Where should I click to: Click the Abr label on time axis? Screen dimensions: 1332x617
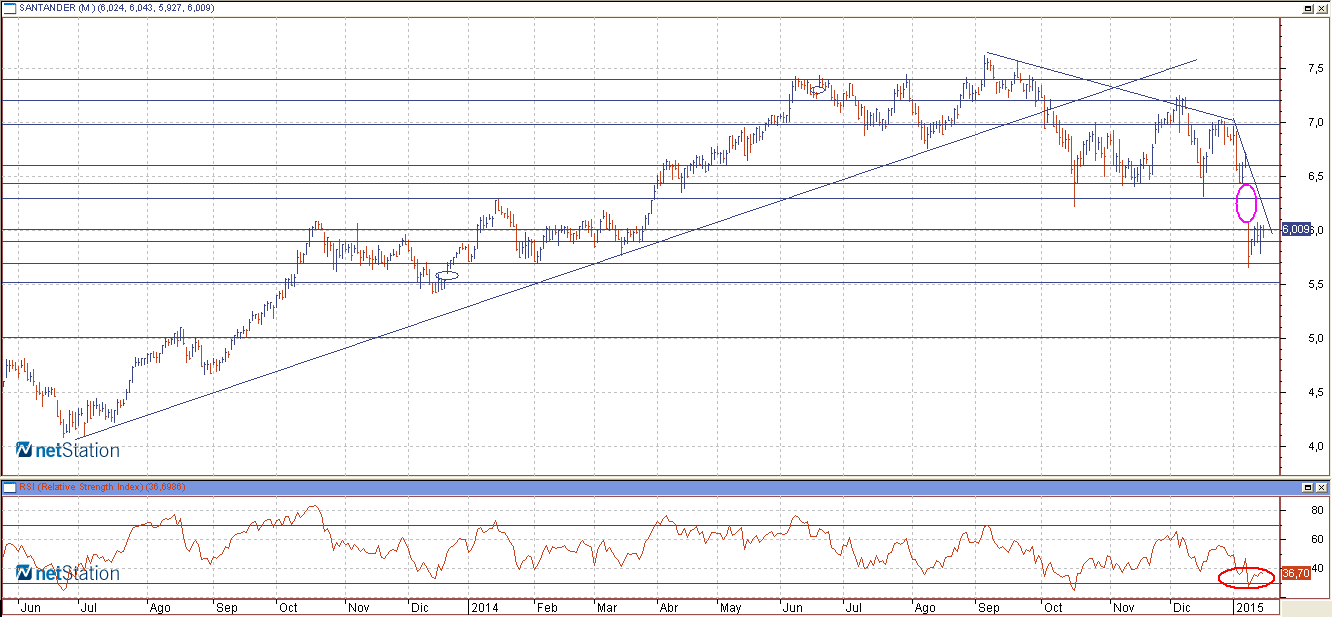(671, 607)
